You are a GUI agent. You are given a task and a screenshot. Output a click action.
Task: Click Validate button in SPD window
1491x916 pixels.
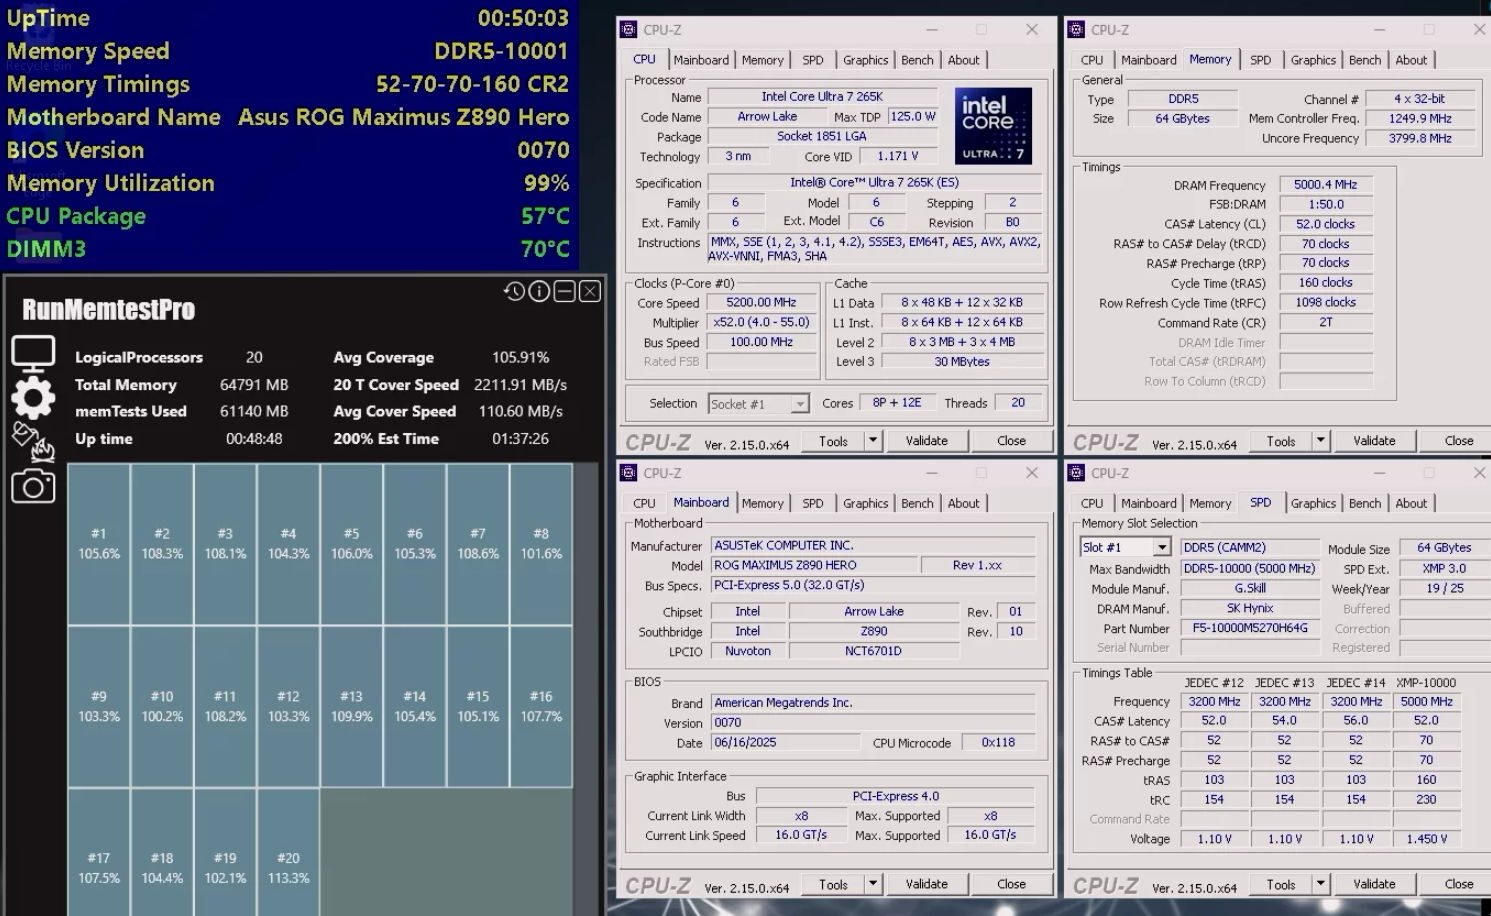click(1374, 884)
